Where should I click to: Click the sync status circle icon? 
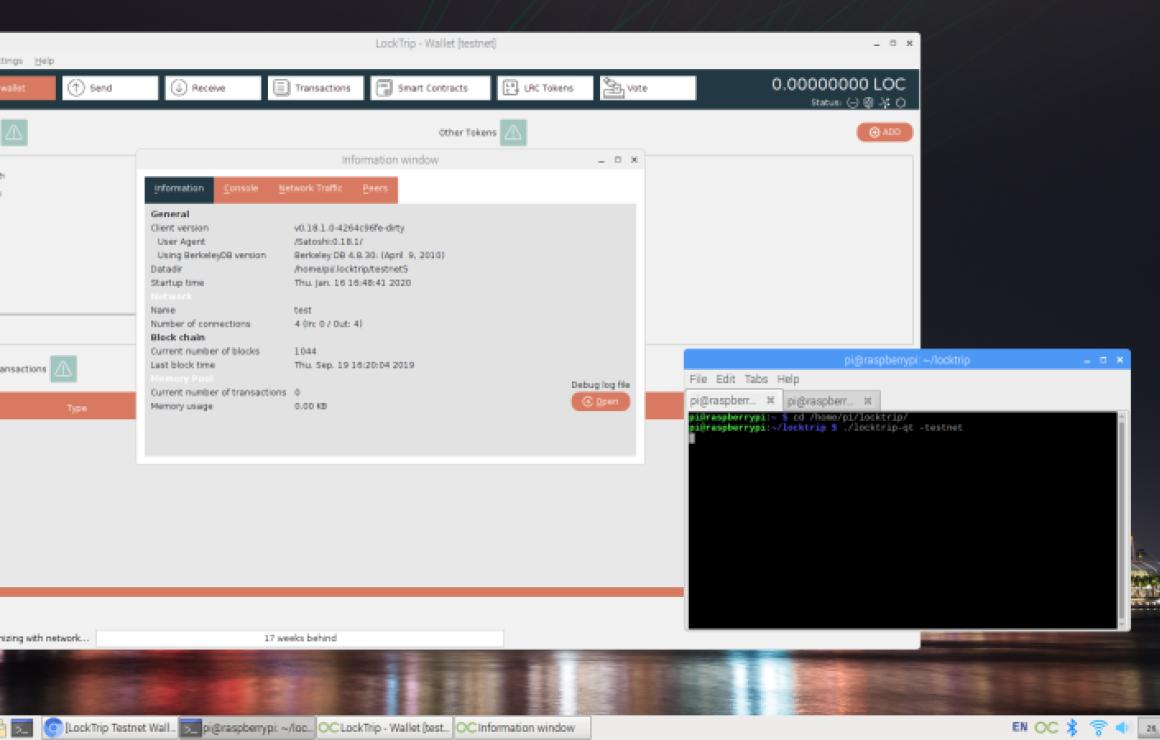900,103
